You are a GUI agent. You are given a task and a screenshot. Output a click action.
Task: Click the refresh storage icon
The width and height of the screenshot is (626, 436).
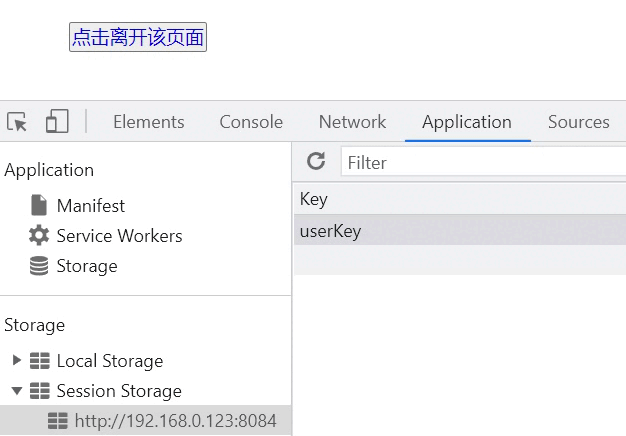316,161
